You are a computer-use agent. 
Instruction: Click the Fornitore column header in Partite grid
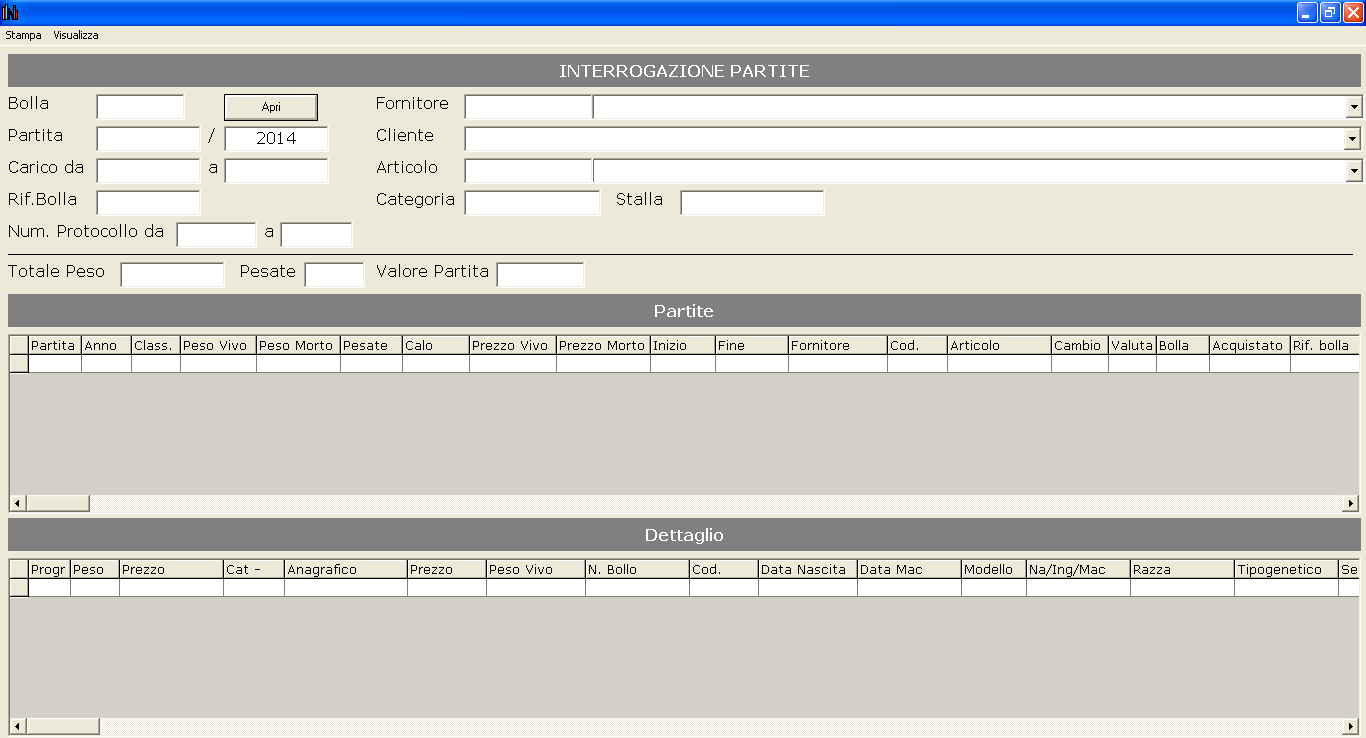click(x=838, y=345)
